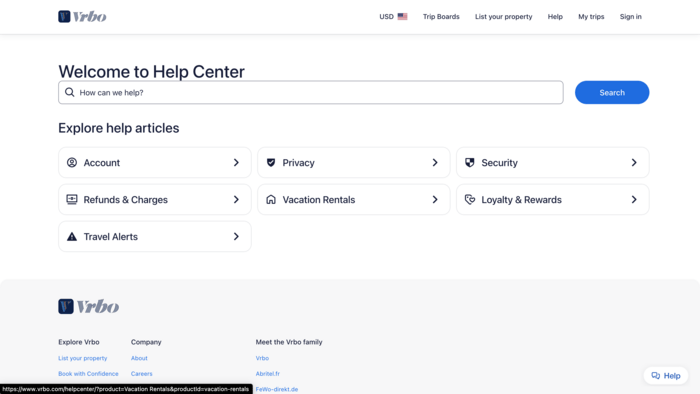
Task: Expand the Privacy chevron arrow
Action: point(435,162)
